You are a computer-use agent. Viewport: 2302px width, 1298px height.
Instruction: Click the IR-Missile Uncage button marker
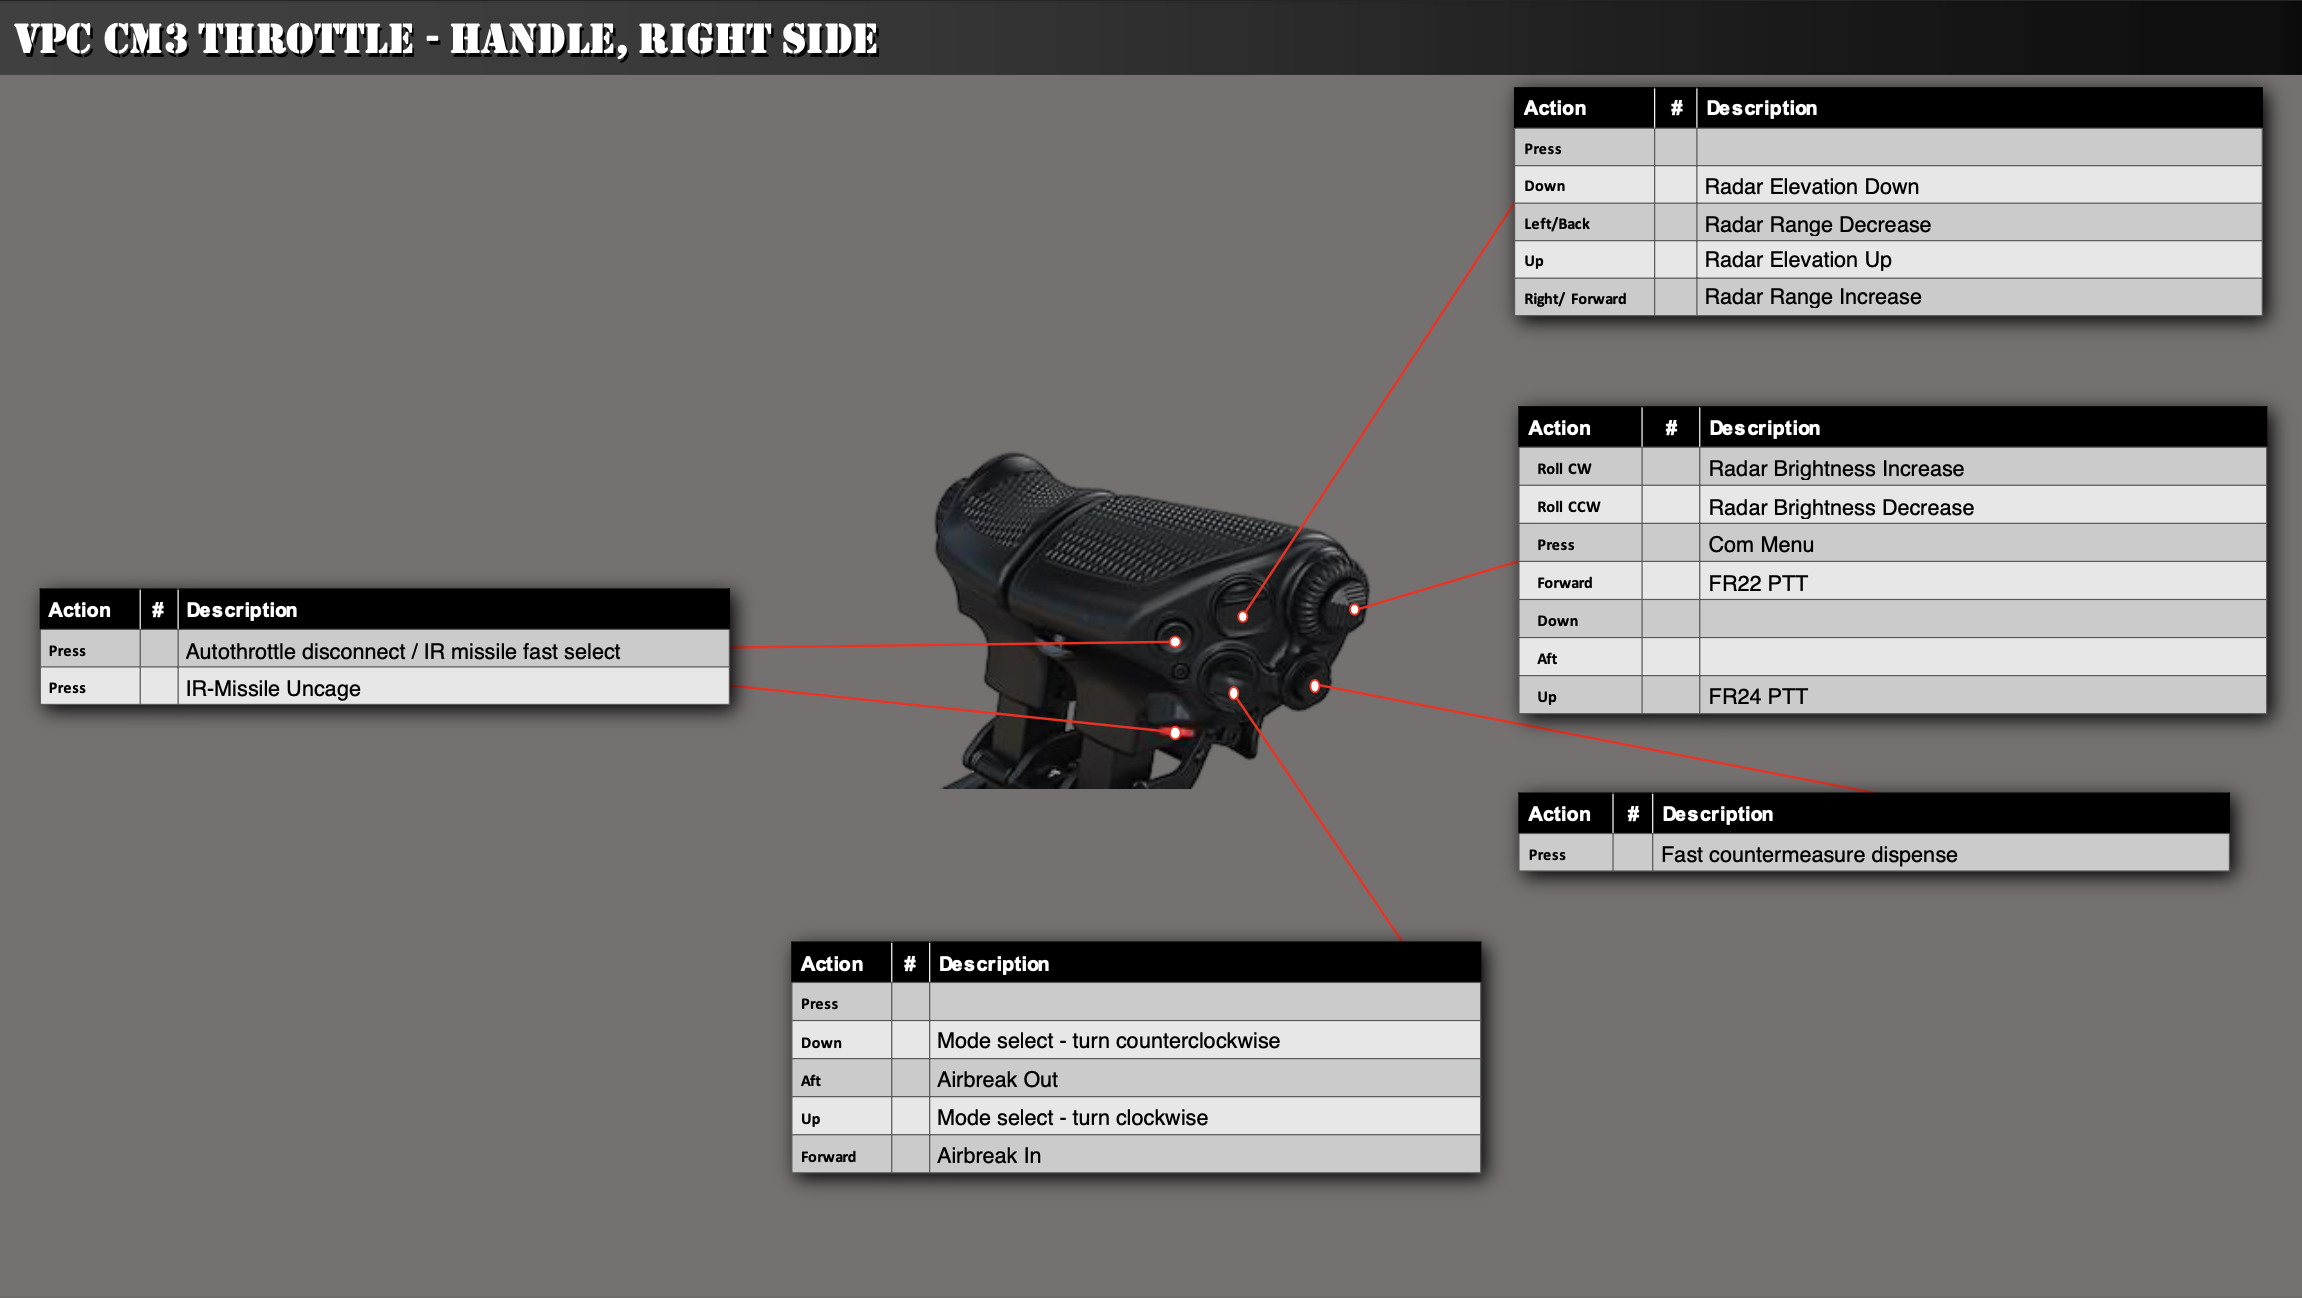coord(1175,733)
